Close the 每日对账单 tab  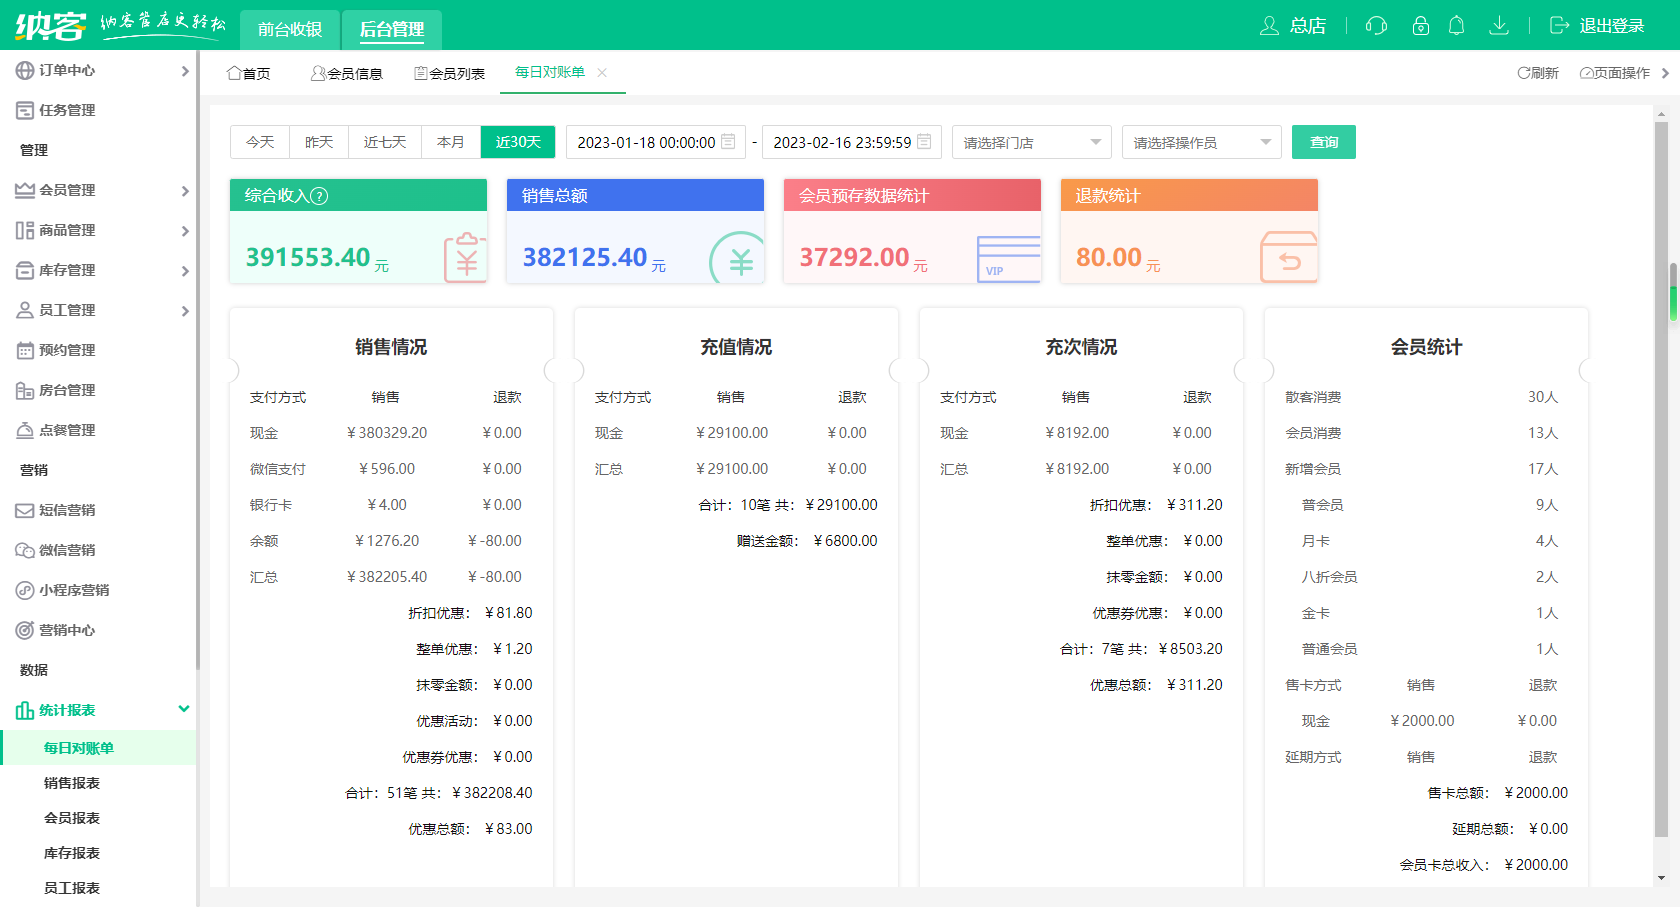click(602, 72)
